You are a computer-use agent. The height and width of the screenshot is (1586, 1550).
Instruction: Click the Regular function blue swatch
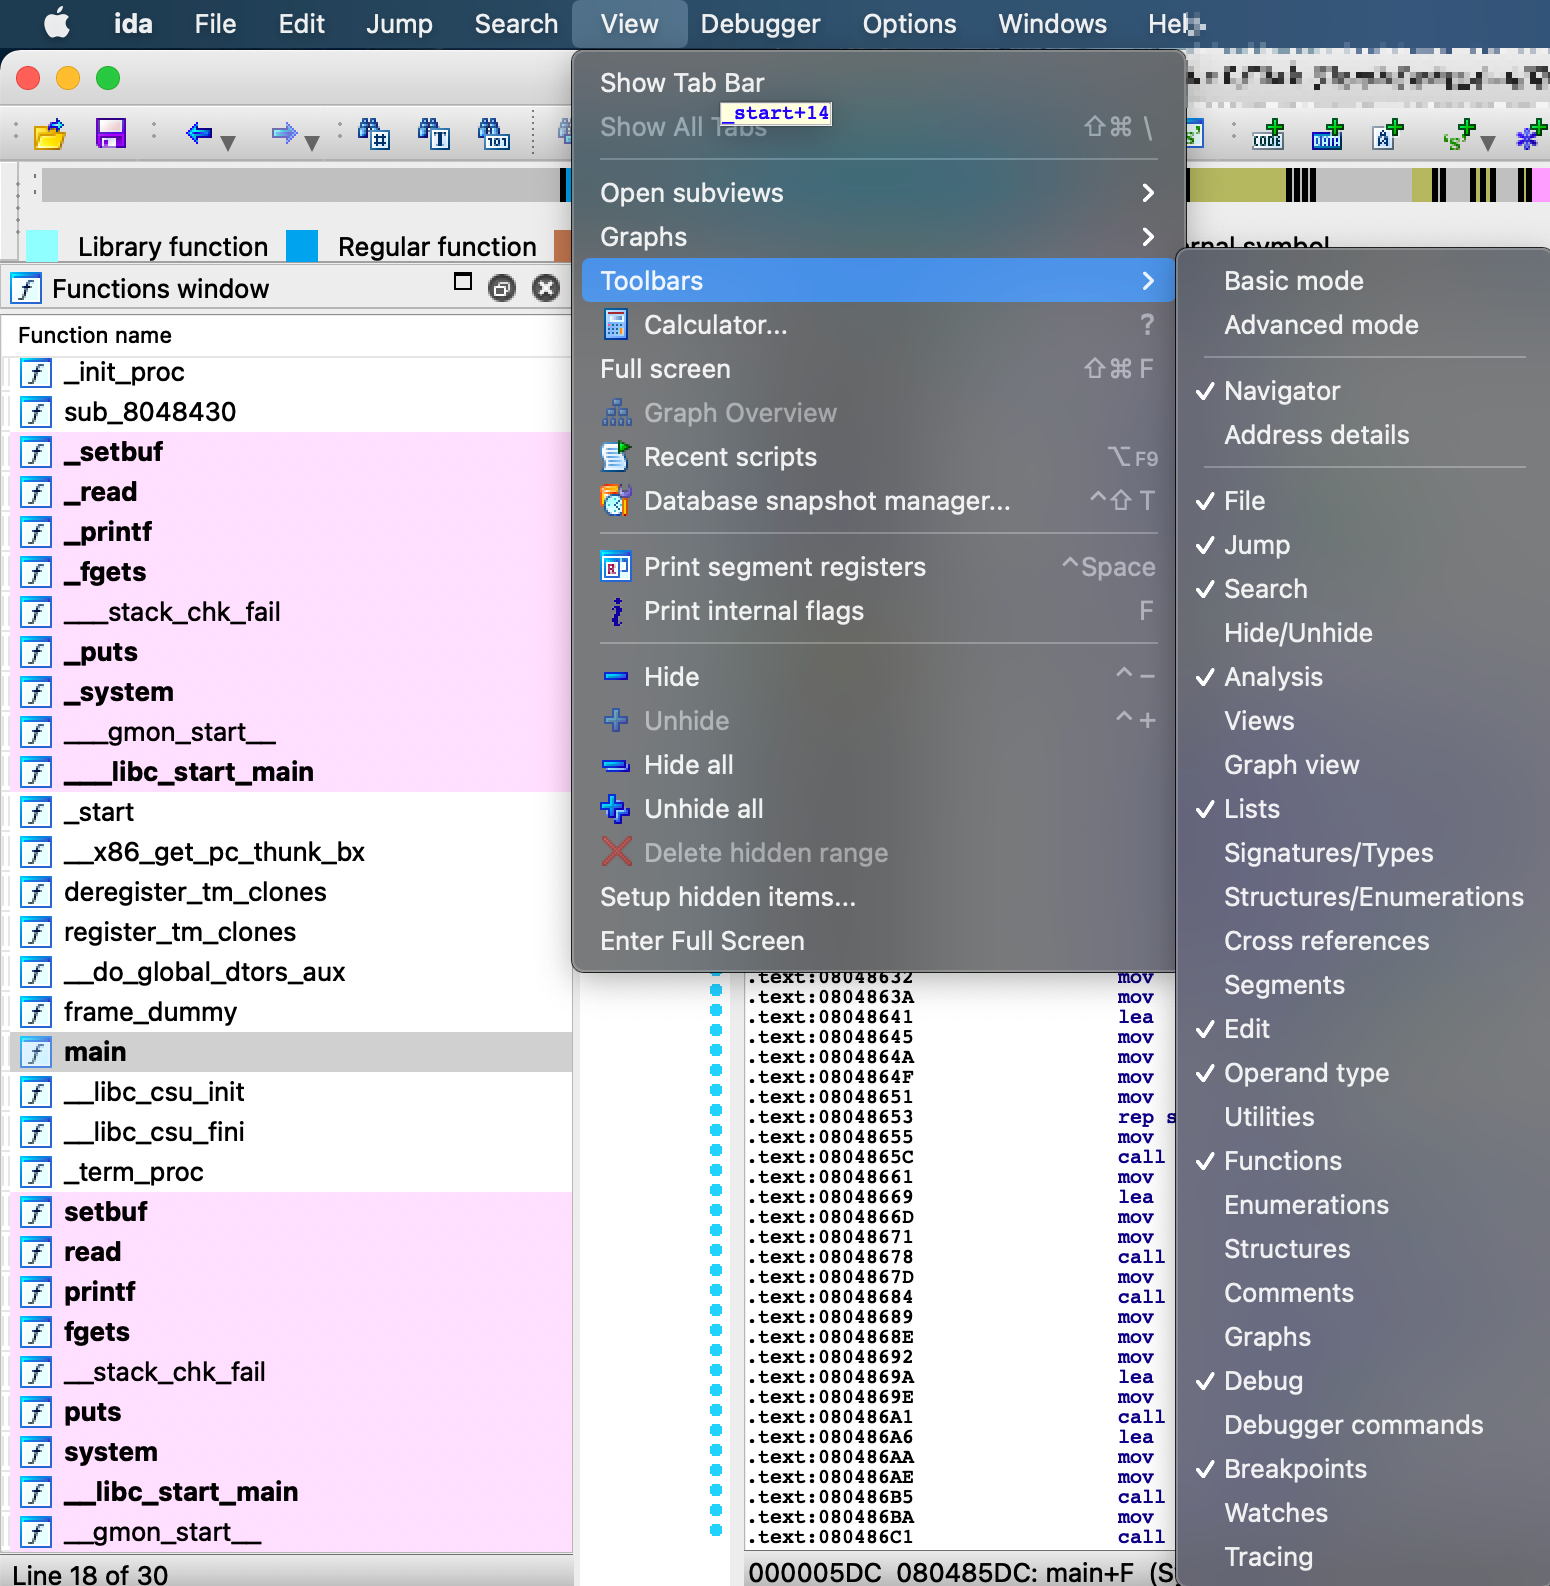[x=302, y=246]
